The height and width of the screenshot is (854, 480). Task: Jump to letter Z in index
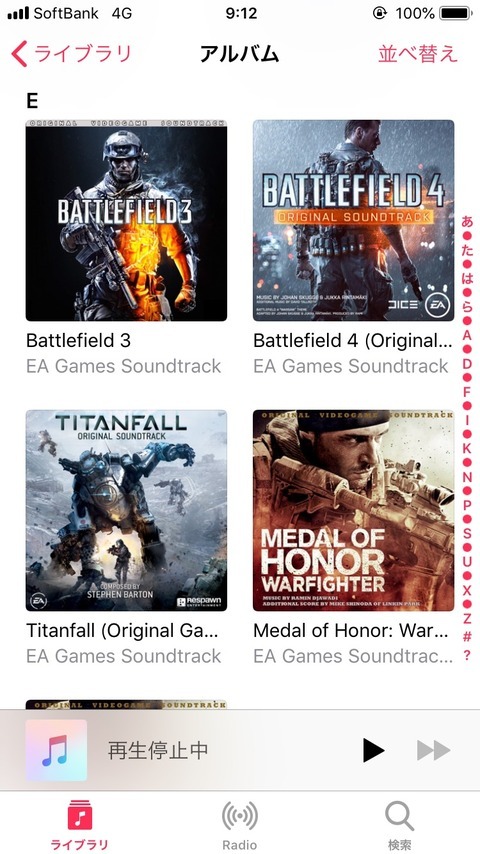tap(467, 619)
